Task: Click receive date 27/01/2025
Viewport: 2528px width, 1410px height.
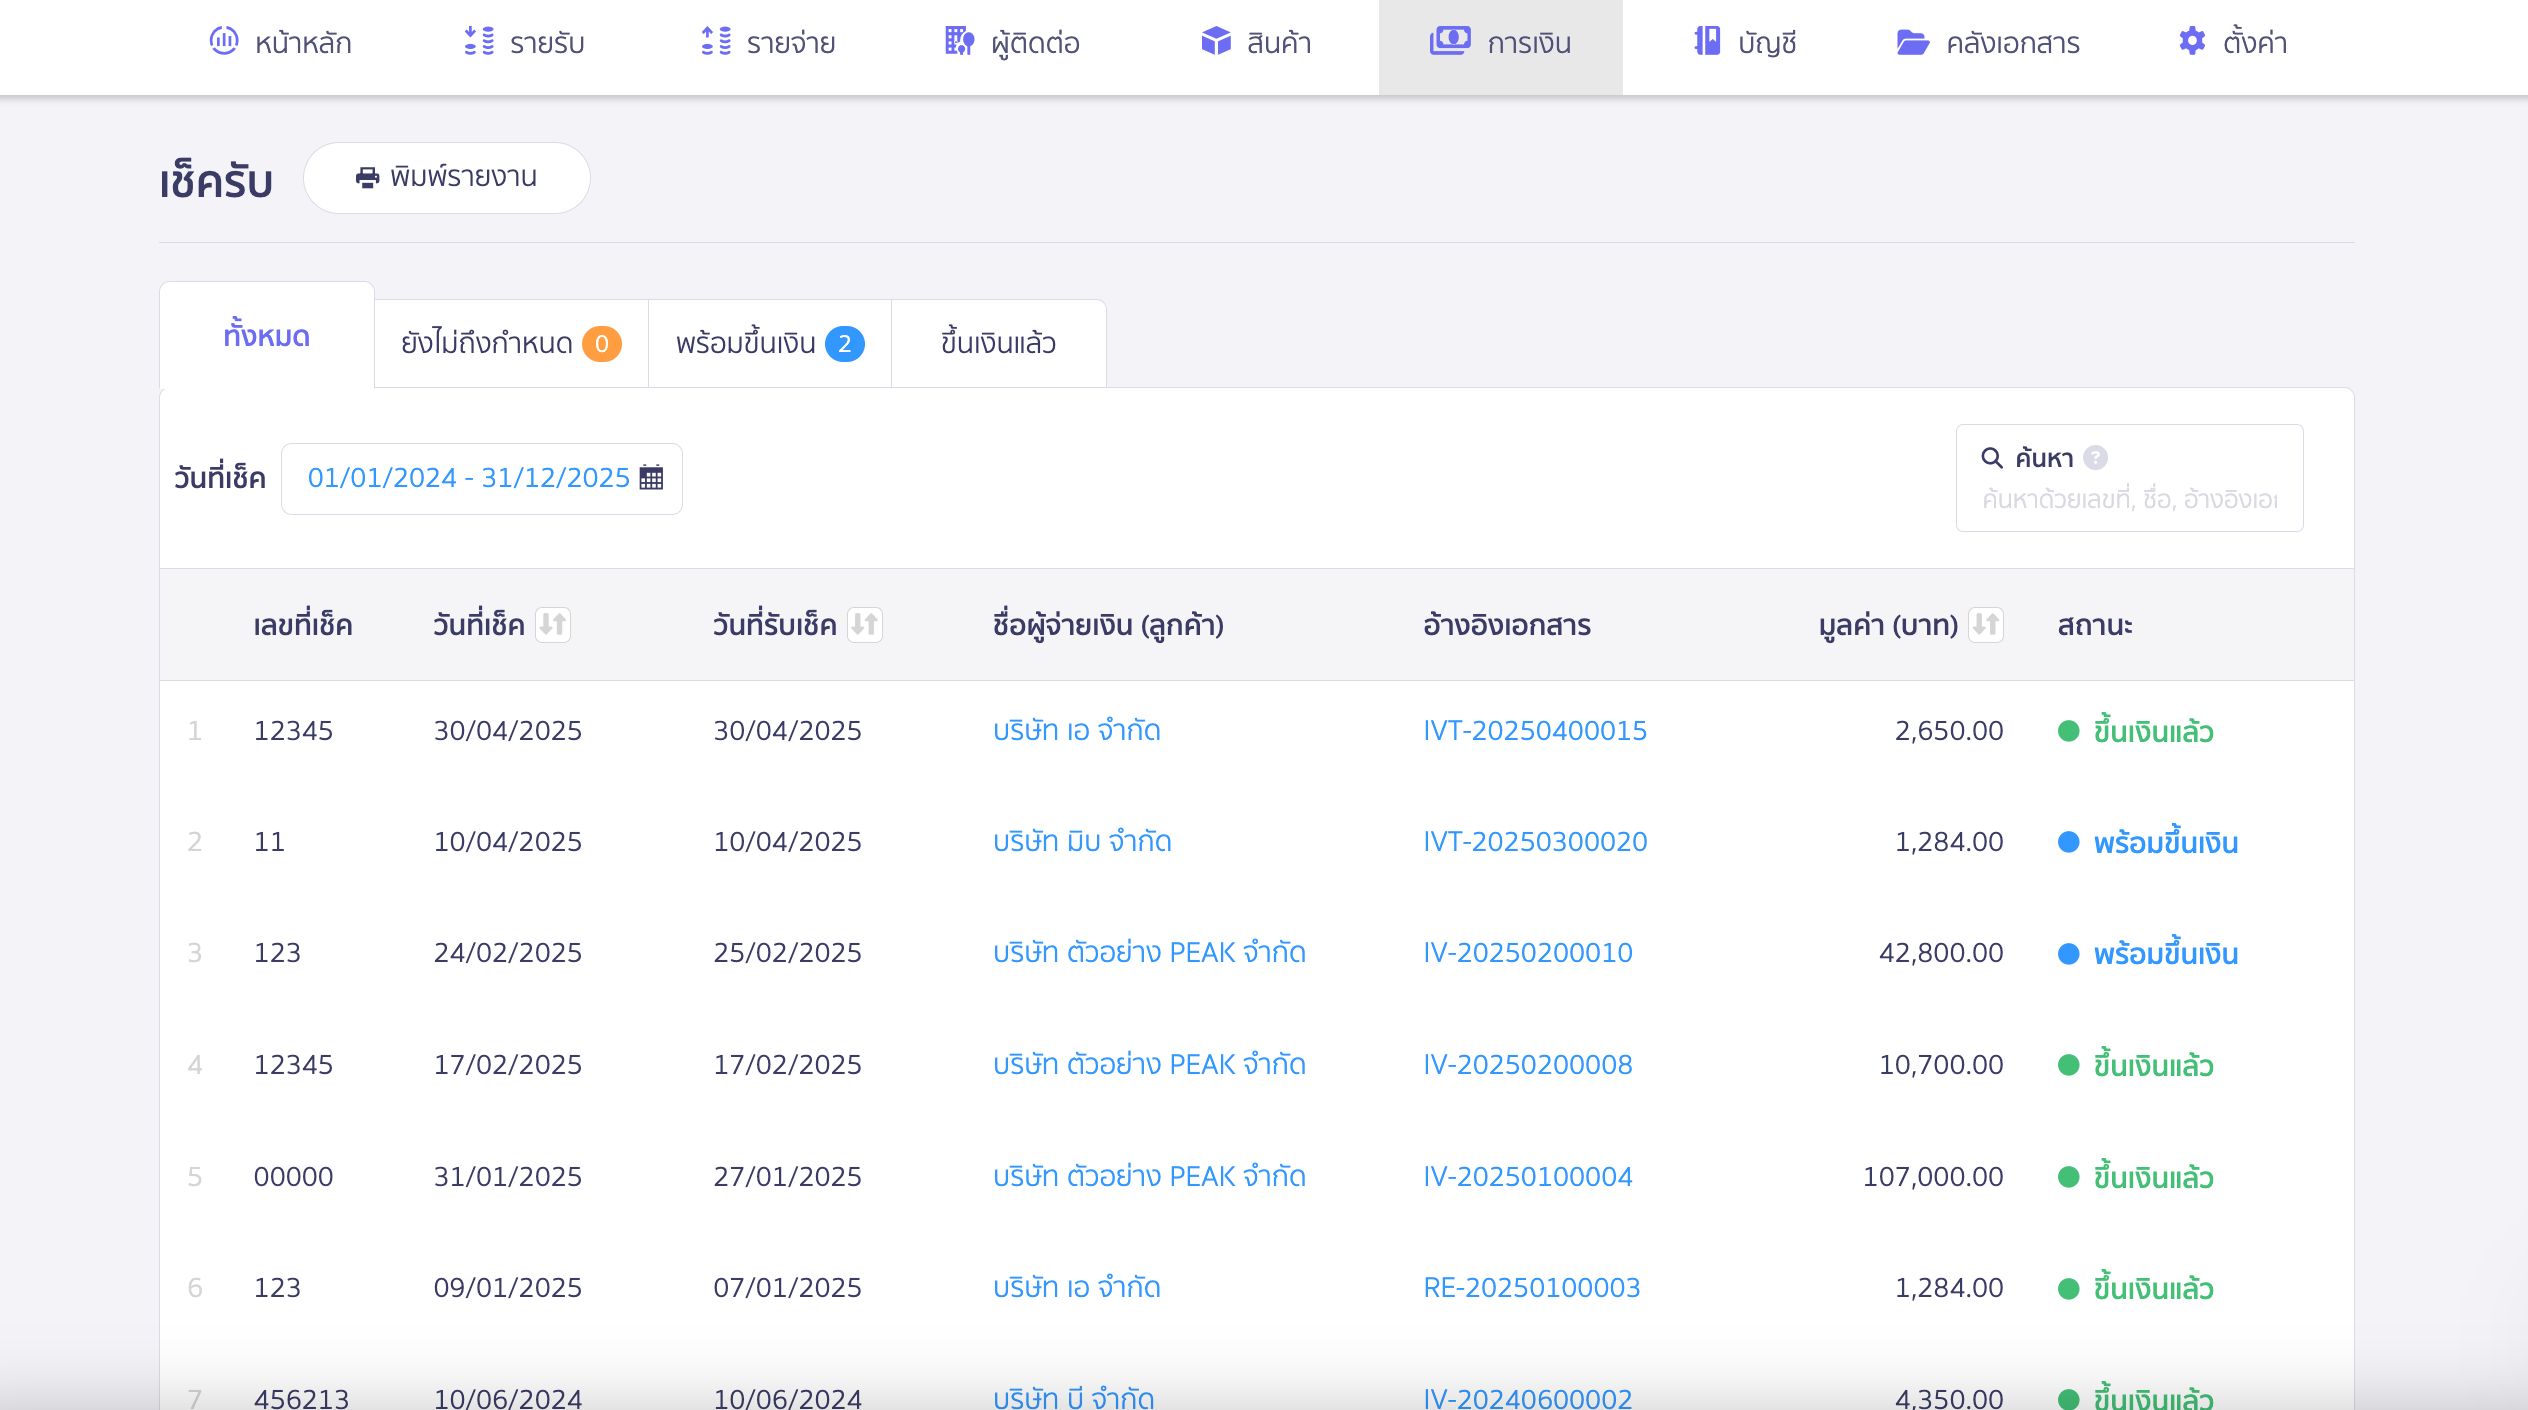Action: 787,1176
